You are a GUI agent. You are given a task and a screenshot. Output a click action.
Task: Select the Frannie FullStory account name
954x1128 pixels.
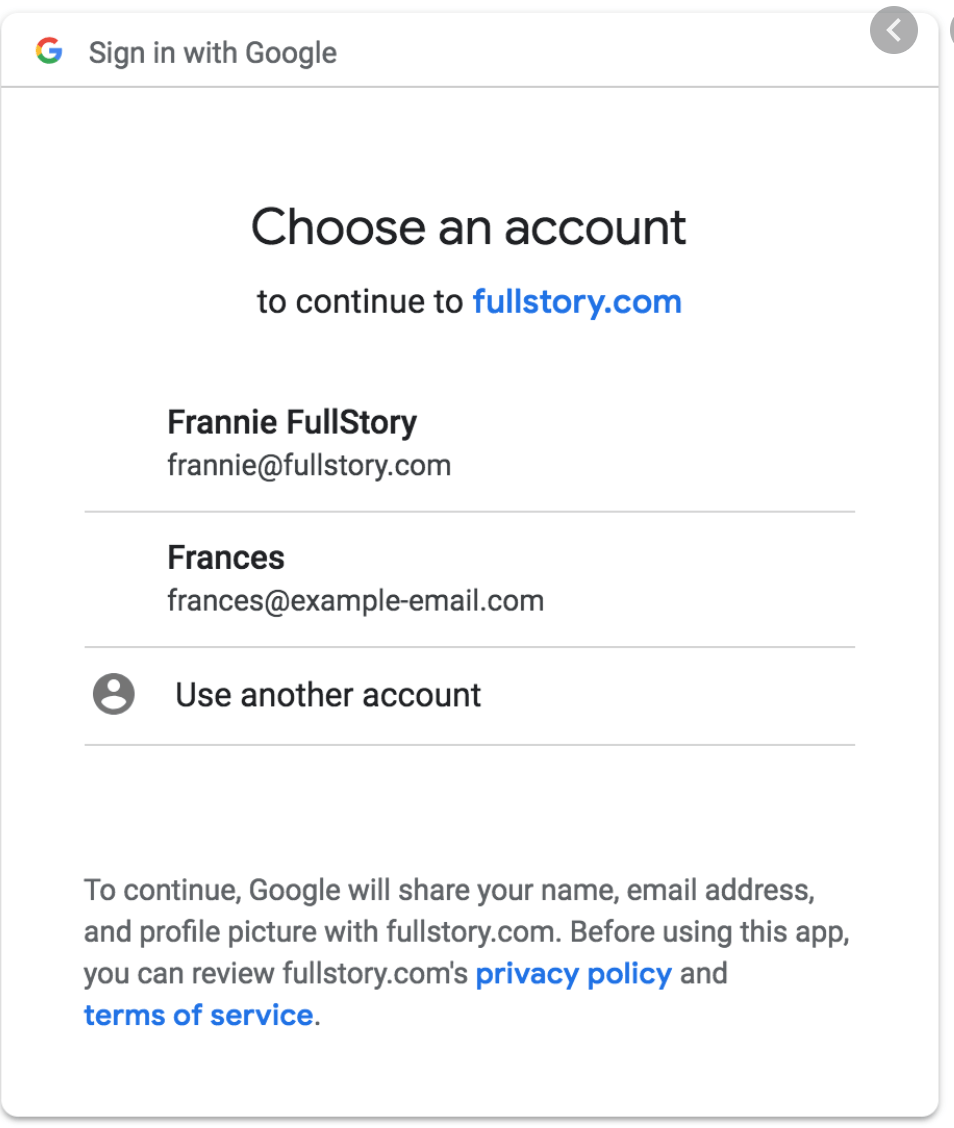point(291,422)
